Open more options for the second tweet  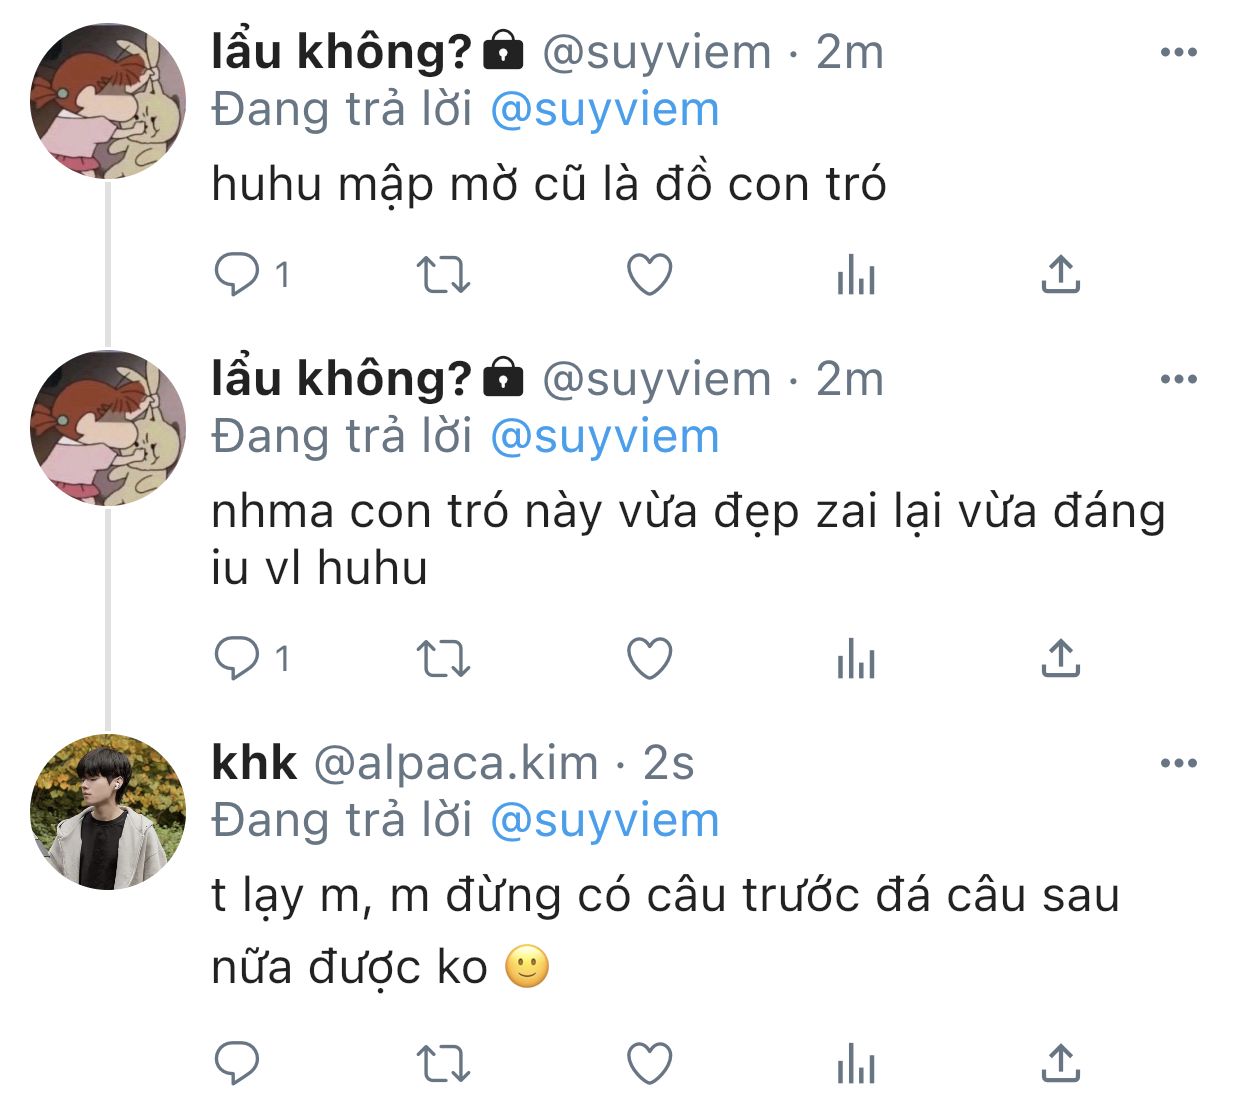click(x=1179, y=379)
